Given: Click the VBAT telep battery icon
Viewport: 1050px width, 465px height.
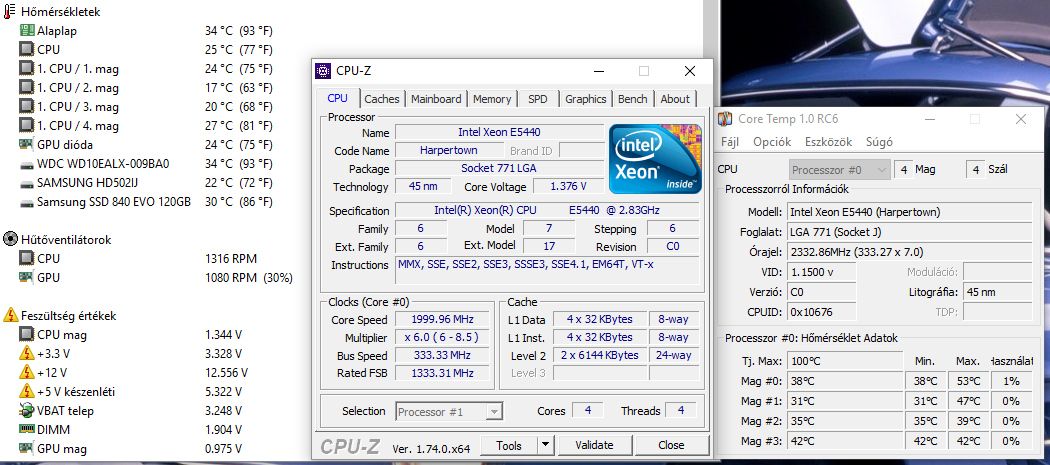Looking at the screenshot, I should [27, 411].
